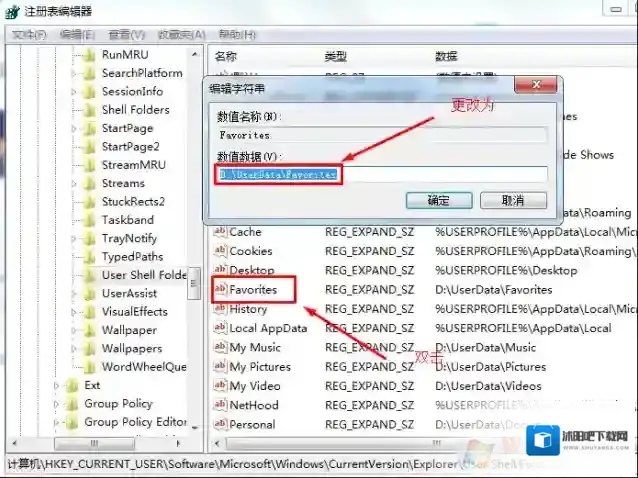Click the My Video value icon

tap(220, 386)
